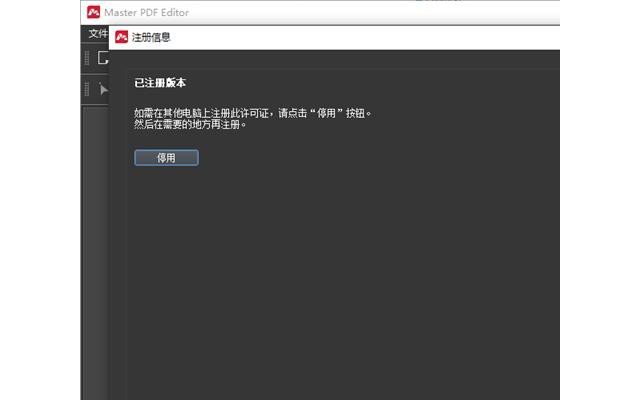Click the text line starting 如需在其他电脑上注册

[x=253, y=113]
